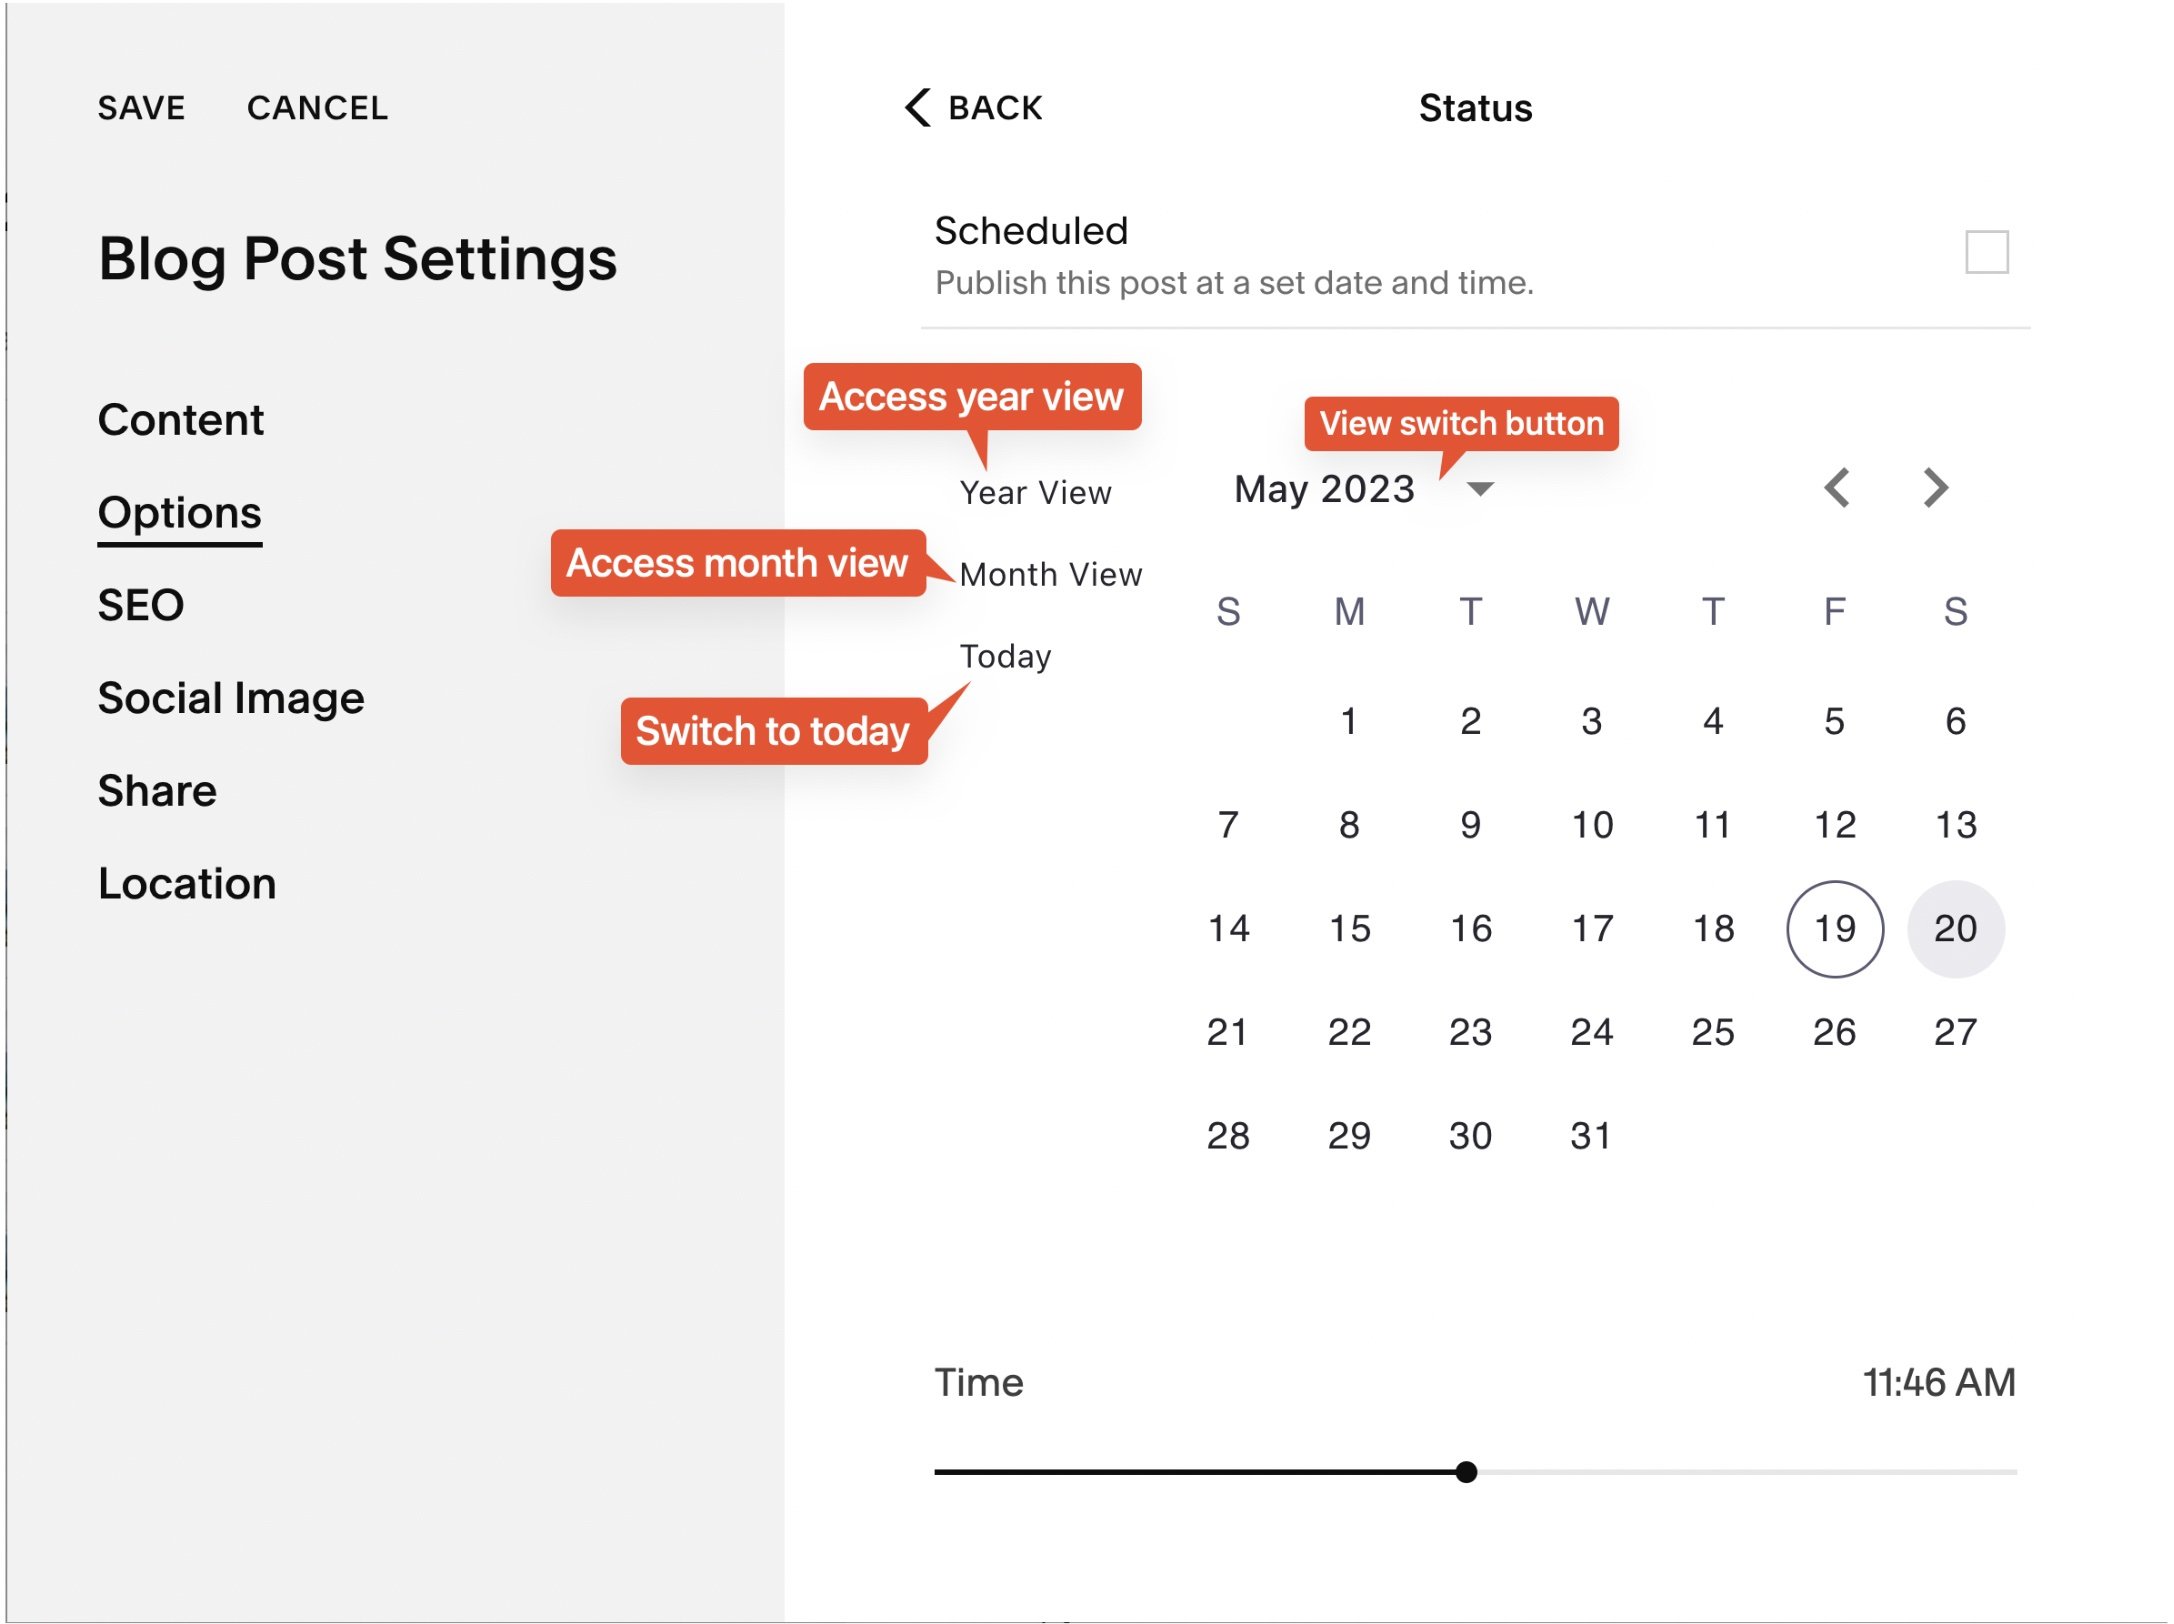Image resolution: width=2174 pixels, height=1624 pixels.
Task: Click calendar date 26
Action: pyautogui.click(x=1835, y=1032)
